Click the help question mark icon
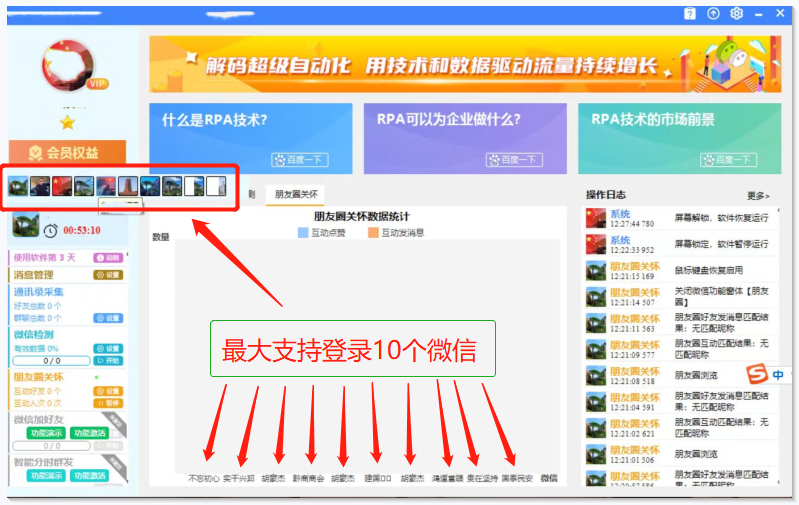This screenshot has height=505, width=799. 690,13
